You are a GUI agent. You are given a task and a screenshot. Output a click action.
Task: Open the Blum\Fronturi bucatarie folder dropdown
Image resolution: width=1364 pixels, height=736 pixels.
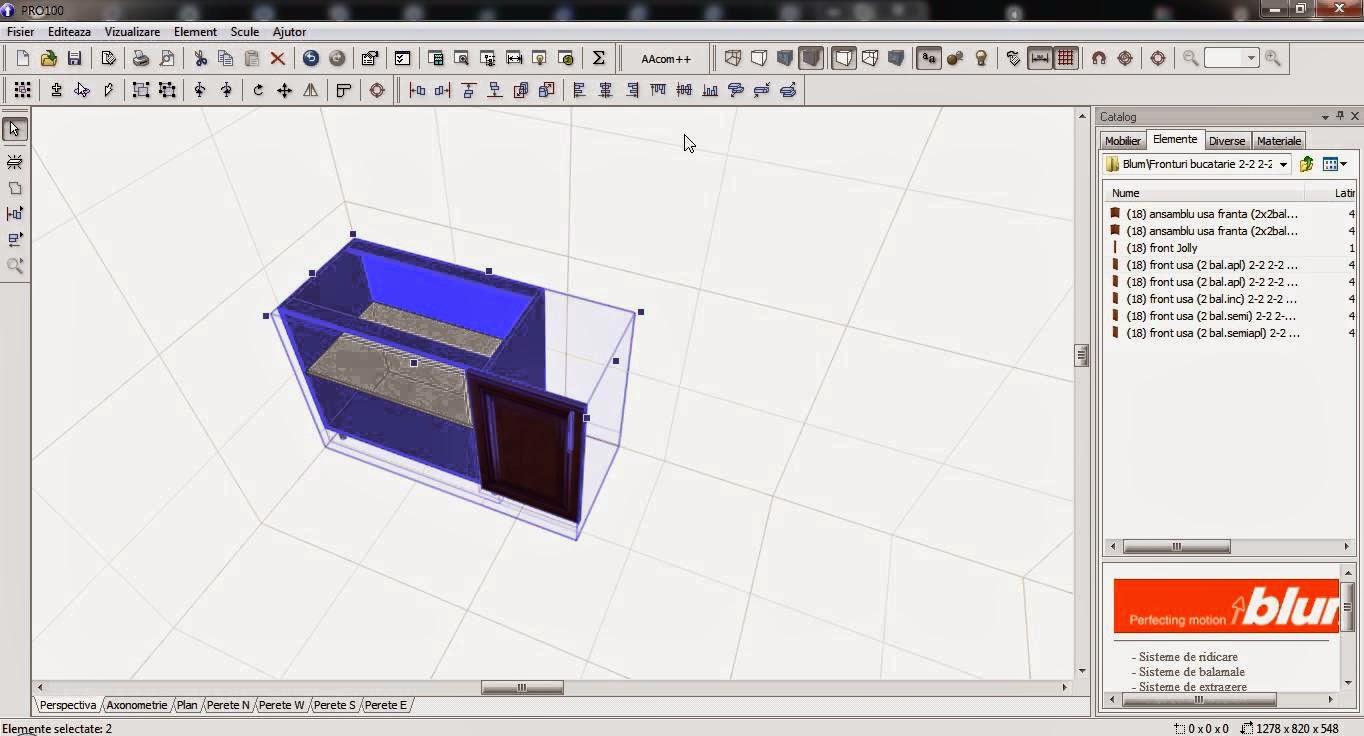tap(1283, 165)
